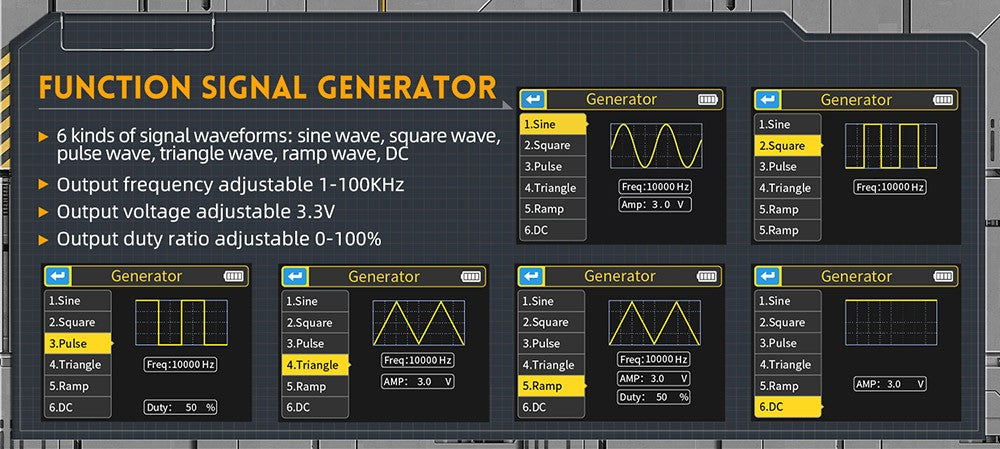Select the highlighted 1.Sine menu entry
The height and width of the screenshot is (449, 1000).
551,124
